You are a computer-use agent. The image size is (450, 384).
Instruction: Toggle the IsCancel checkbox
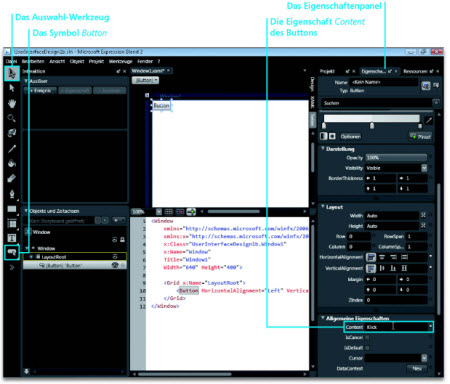[x=367, y=337]
